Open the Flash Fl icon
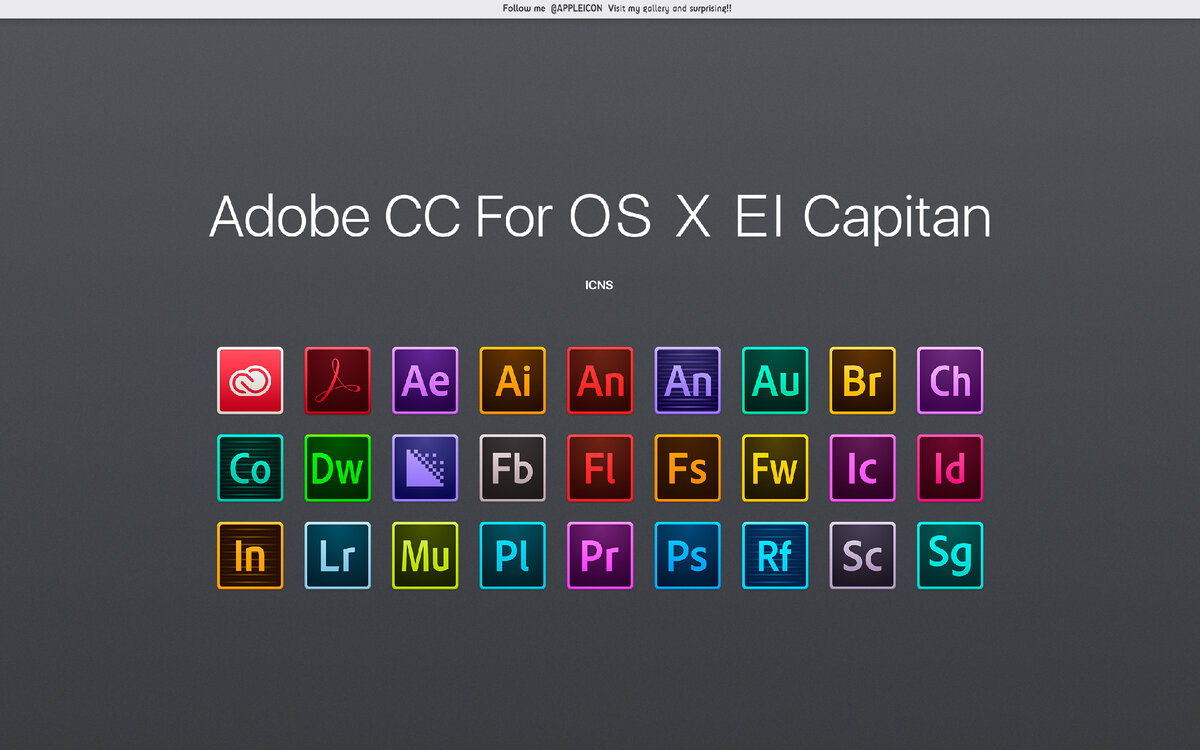Screen dimensions: 1200x750 coord(600,468)
